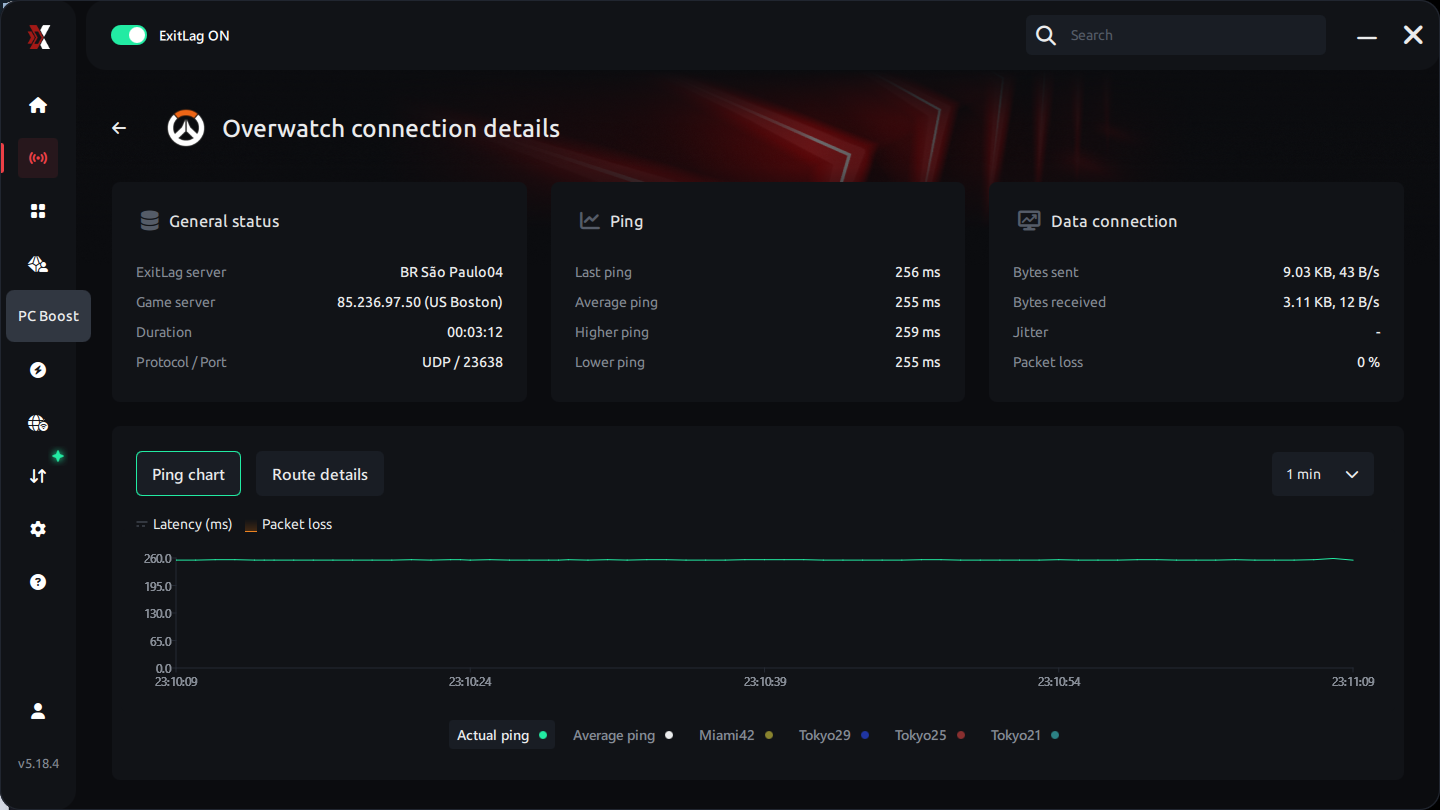Open the apps grid icon in sidebar

click(x=38, y=211)
